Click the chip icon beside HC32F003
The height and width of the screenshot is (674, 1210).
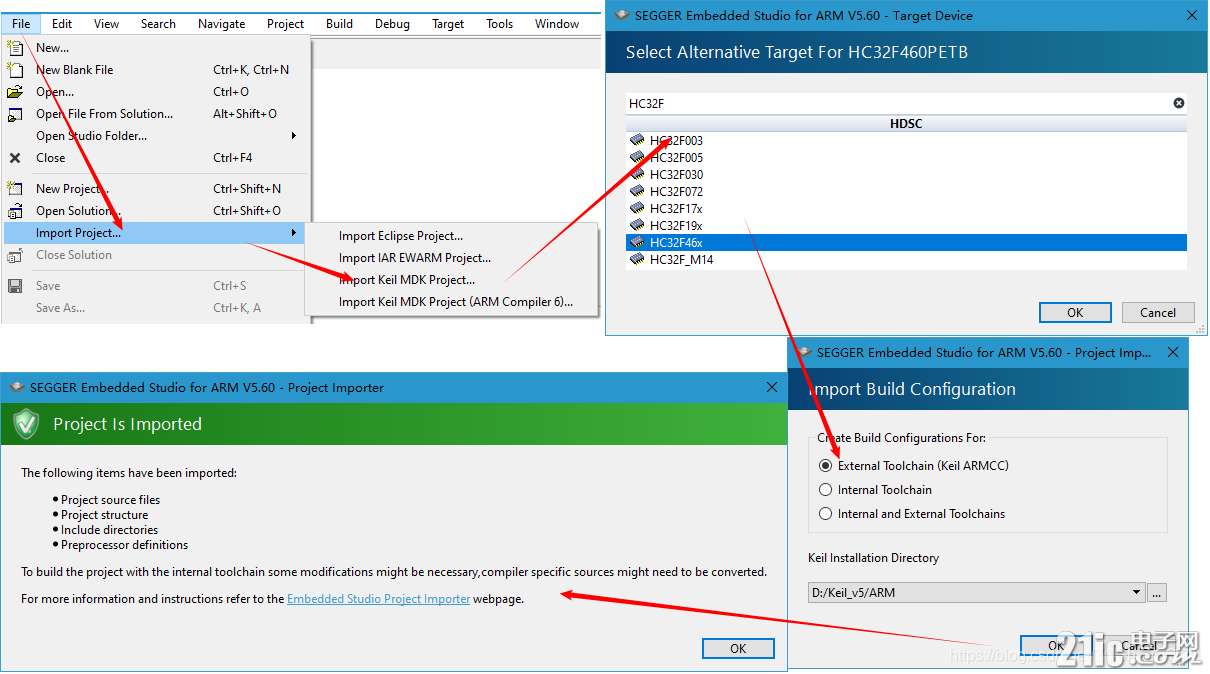tap(637, 141)
